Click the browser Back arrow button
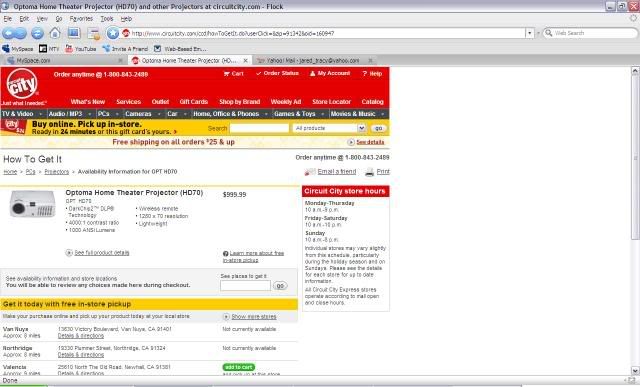This screenshot has height=387, width=640. coord(9,33)
